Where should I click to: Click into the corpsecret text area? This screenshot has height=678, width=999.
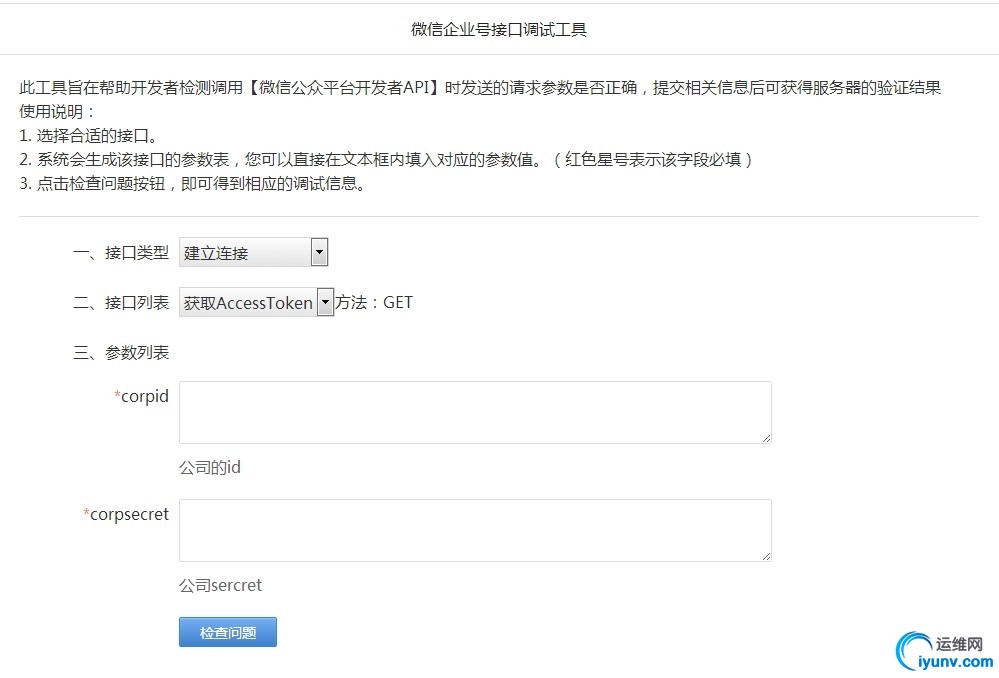475,530
